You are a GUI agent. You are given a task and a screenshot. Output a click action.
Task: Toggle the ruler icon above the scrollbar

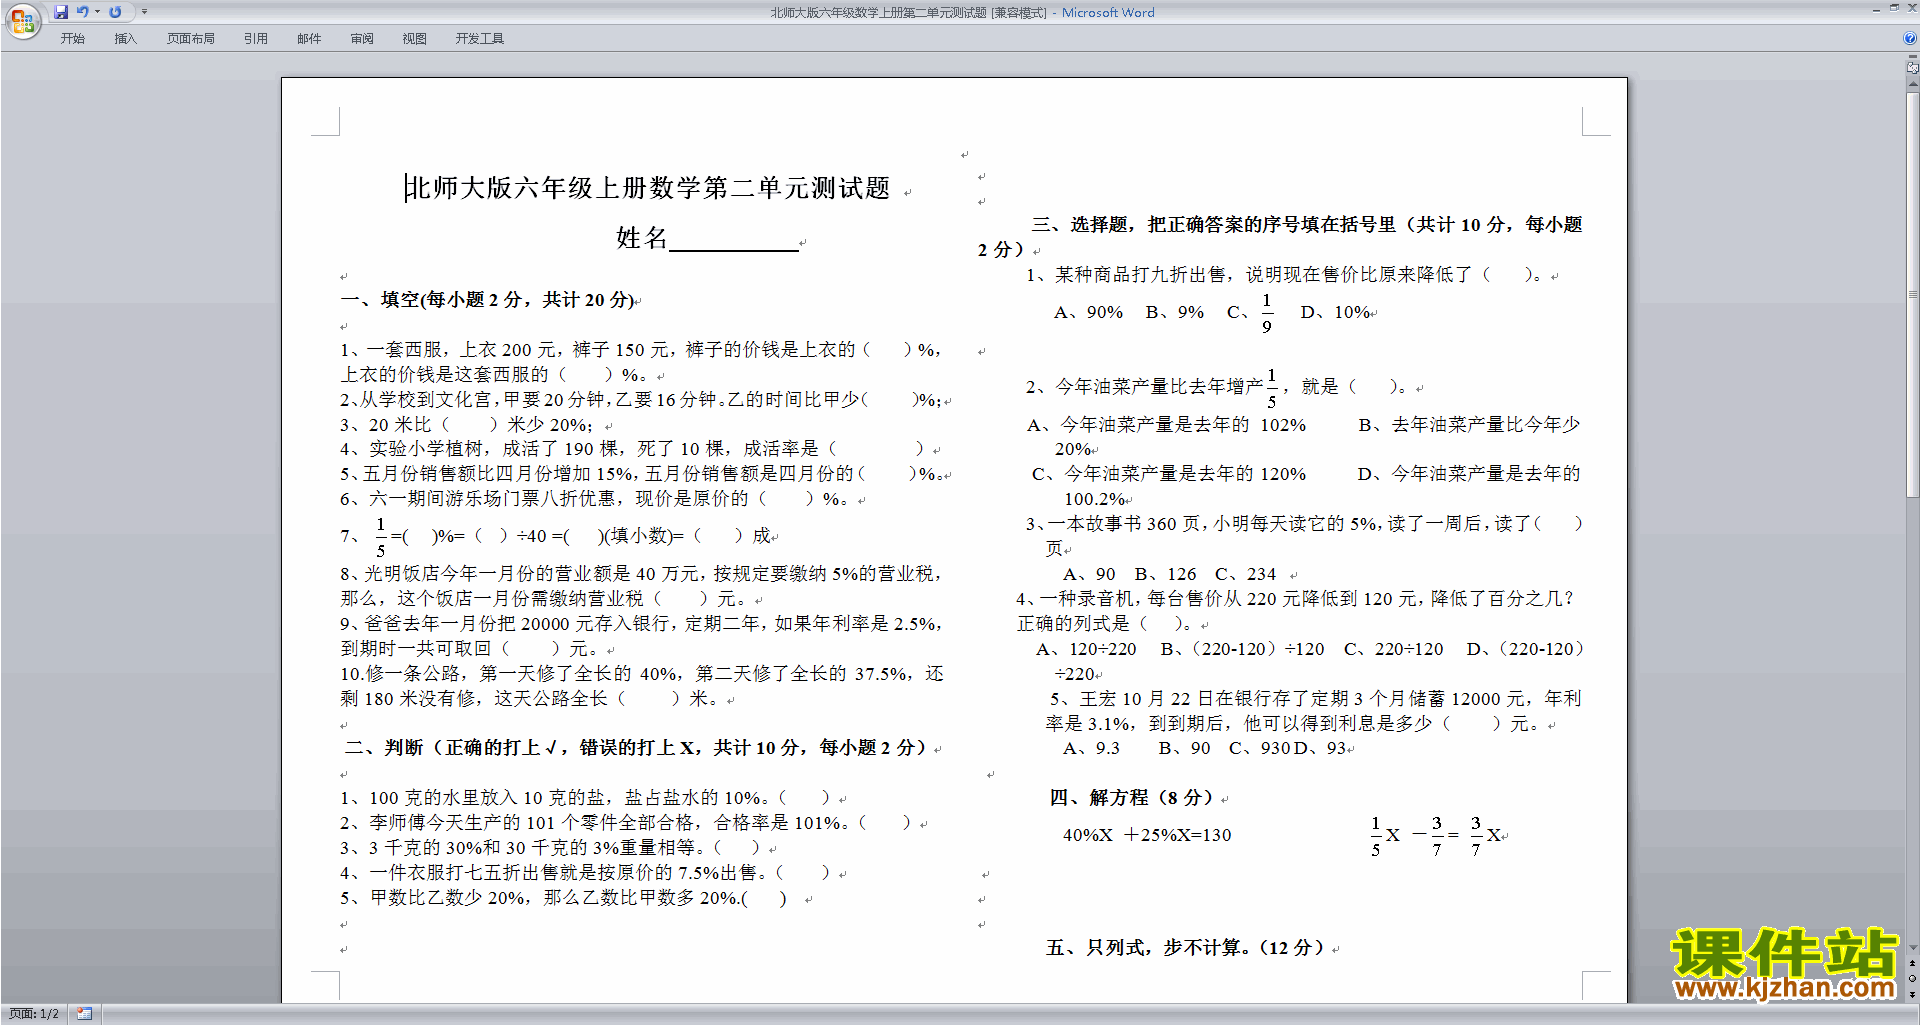coord(1912,68)
